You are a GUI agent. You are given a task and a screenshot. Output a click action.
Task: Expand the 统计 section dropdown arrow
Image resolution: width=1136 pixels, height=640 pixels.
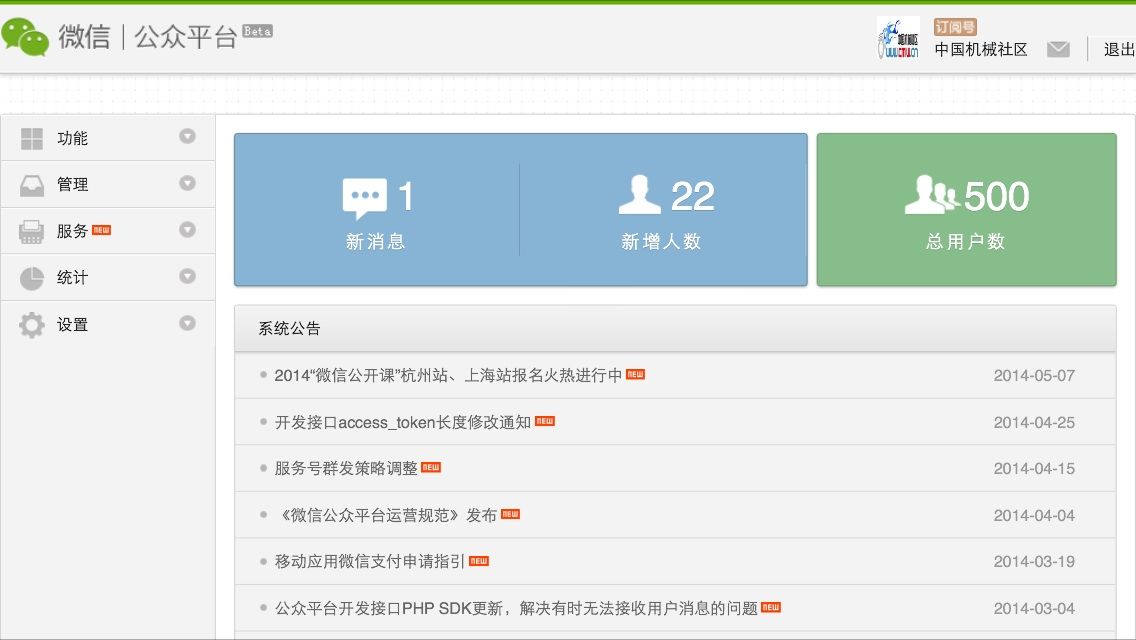[187, 277]
